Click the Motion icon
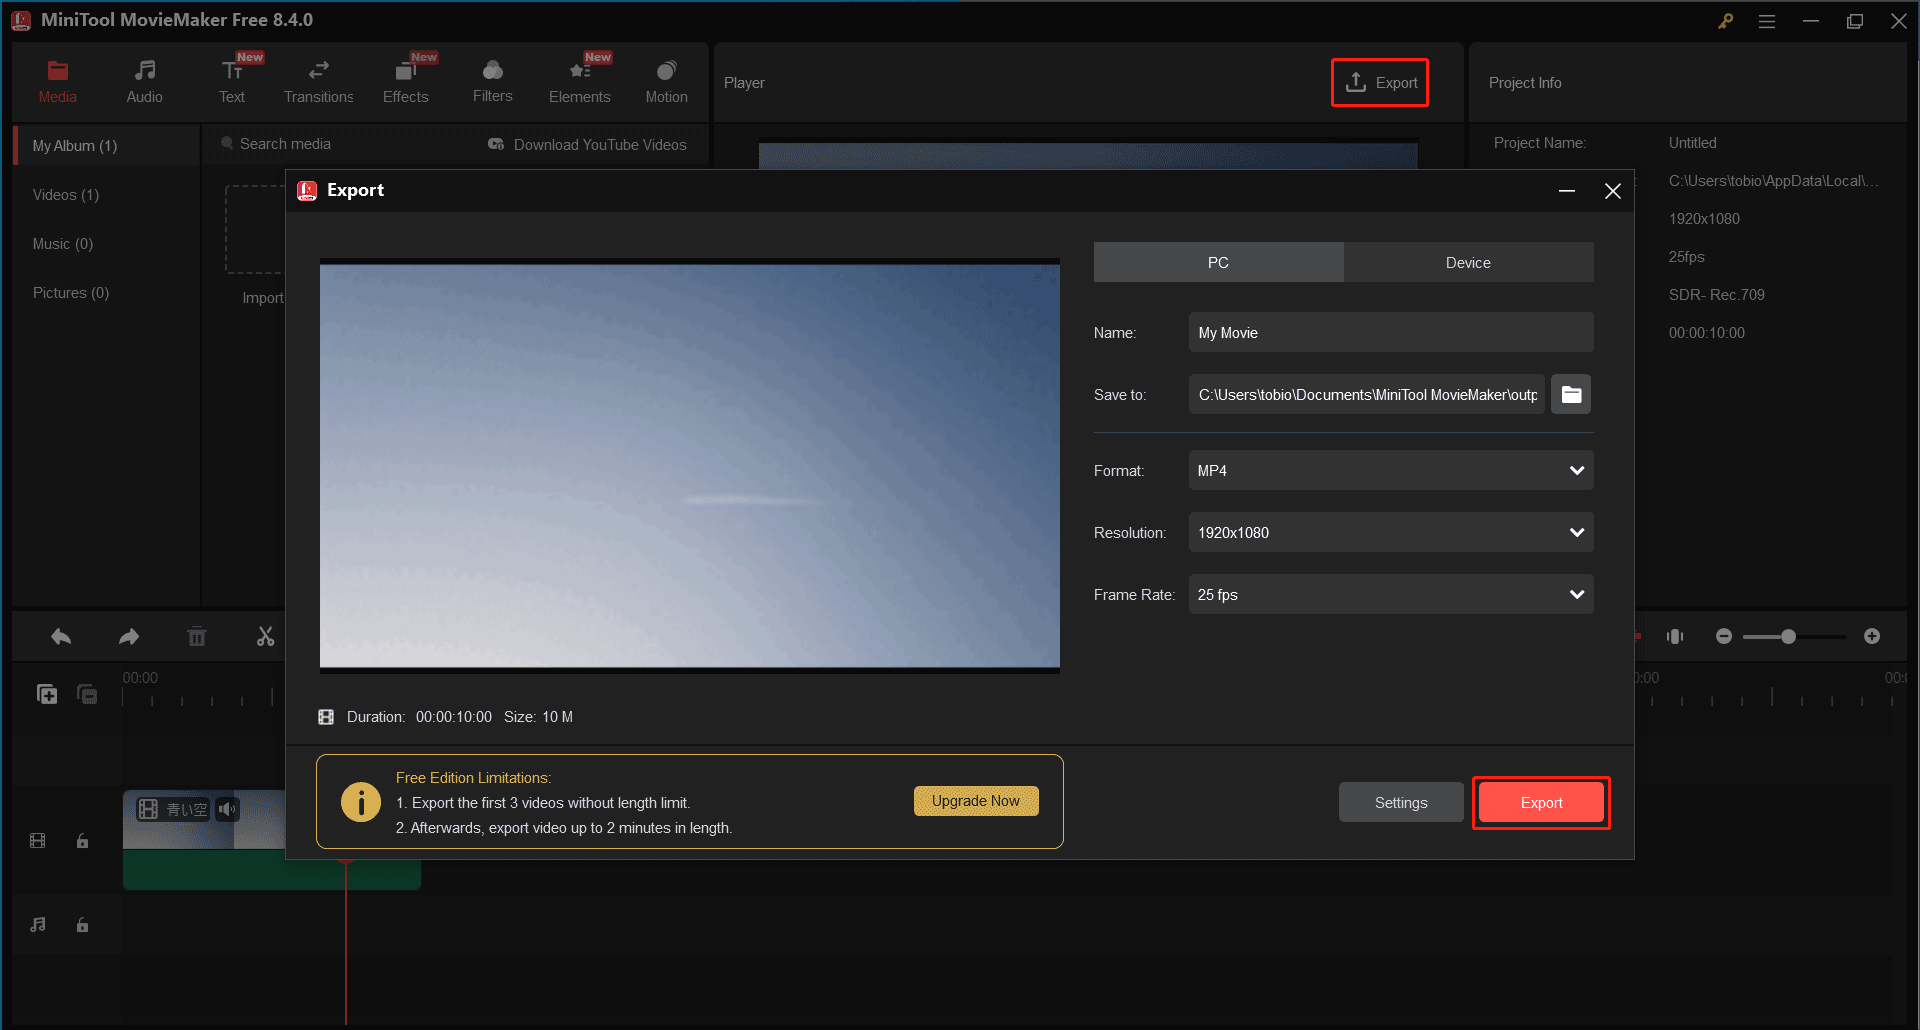This screenshot has height=1030, width=1920. coord(666,72)
